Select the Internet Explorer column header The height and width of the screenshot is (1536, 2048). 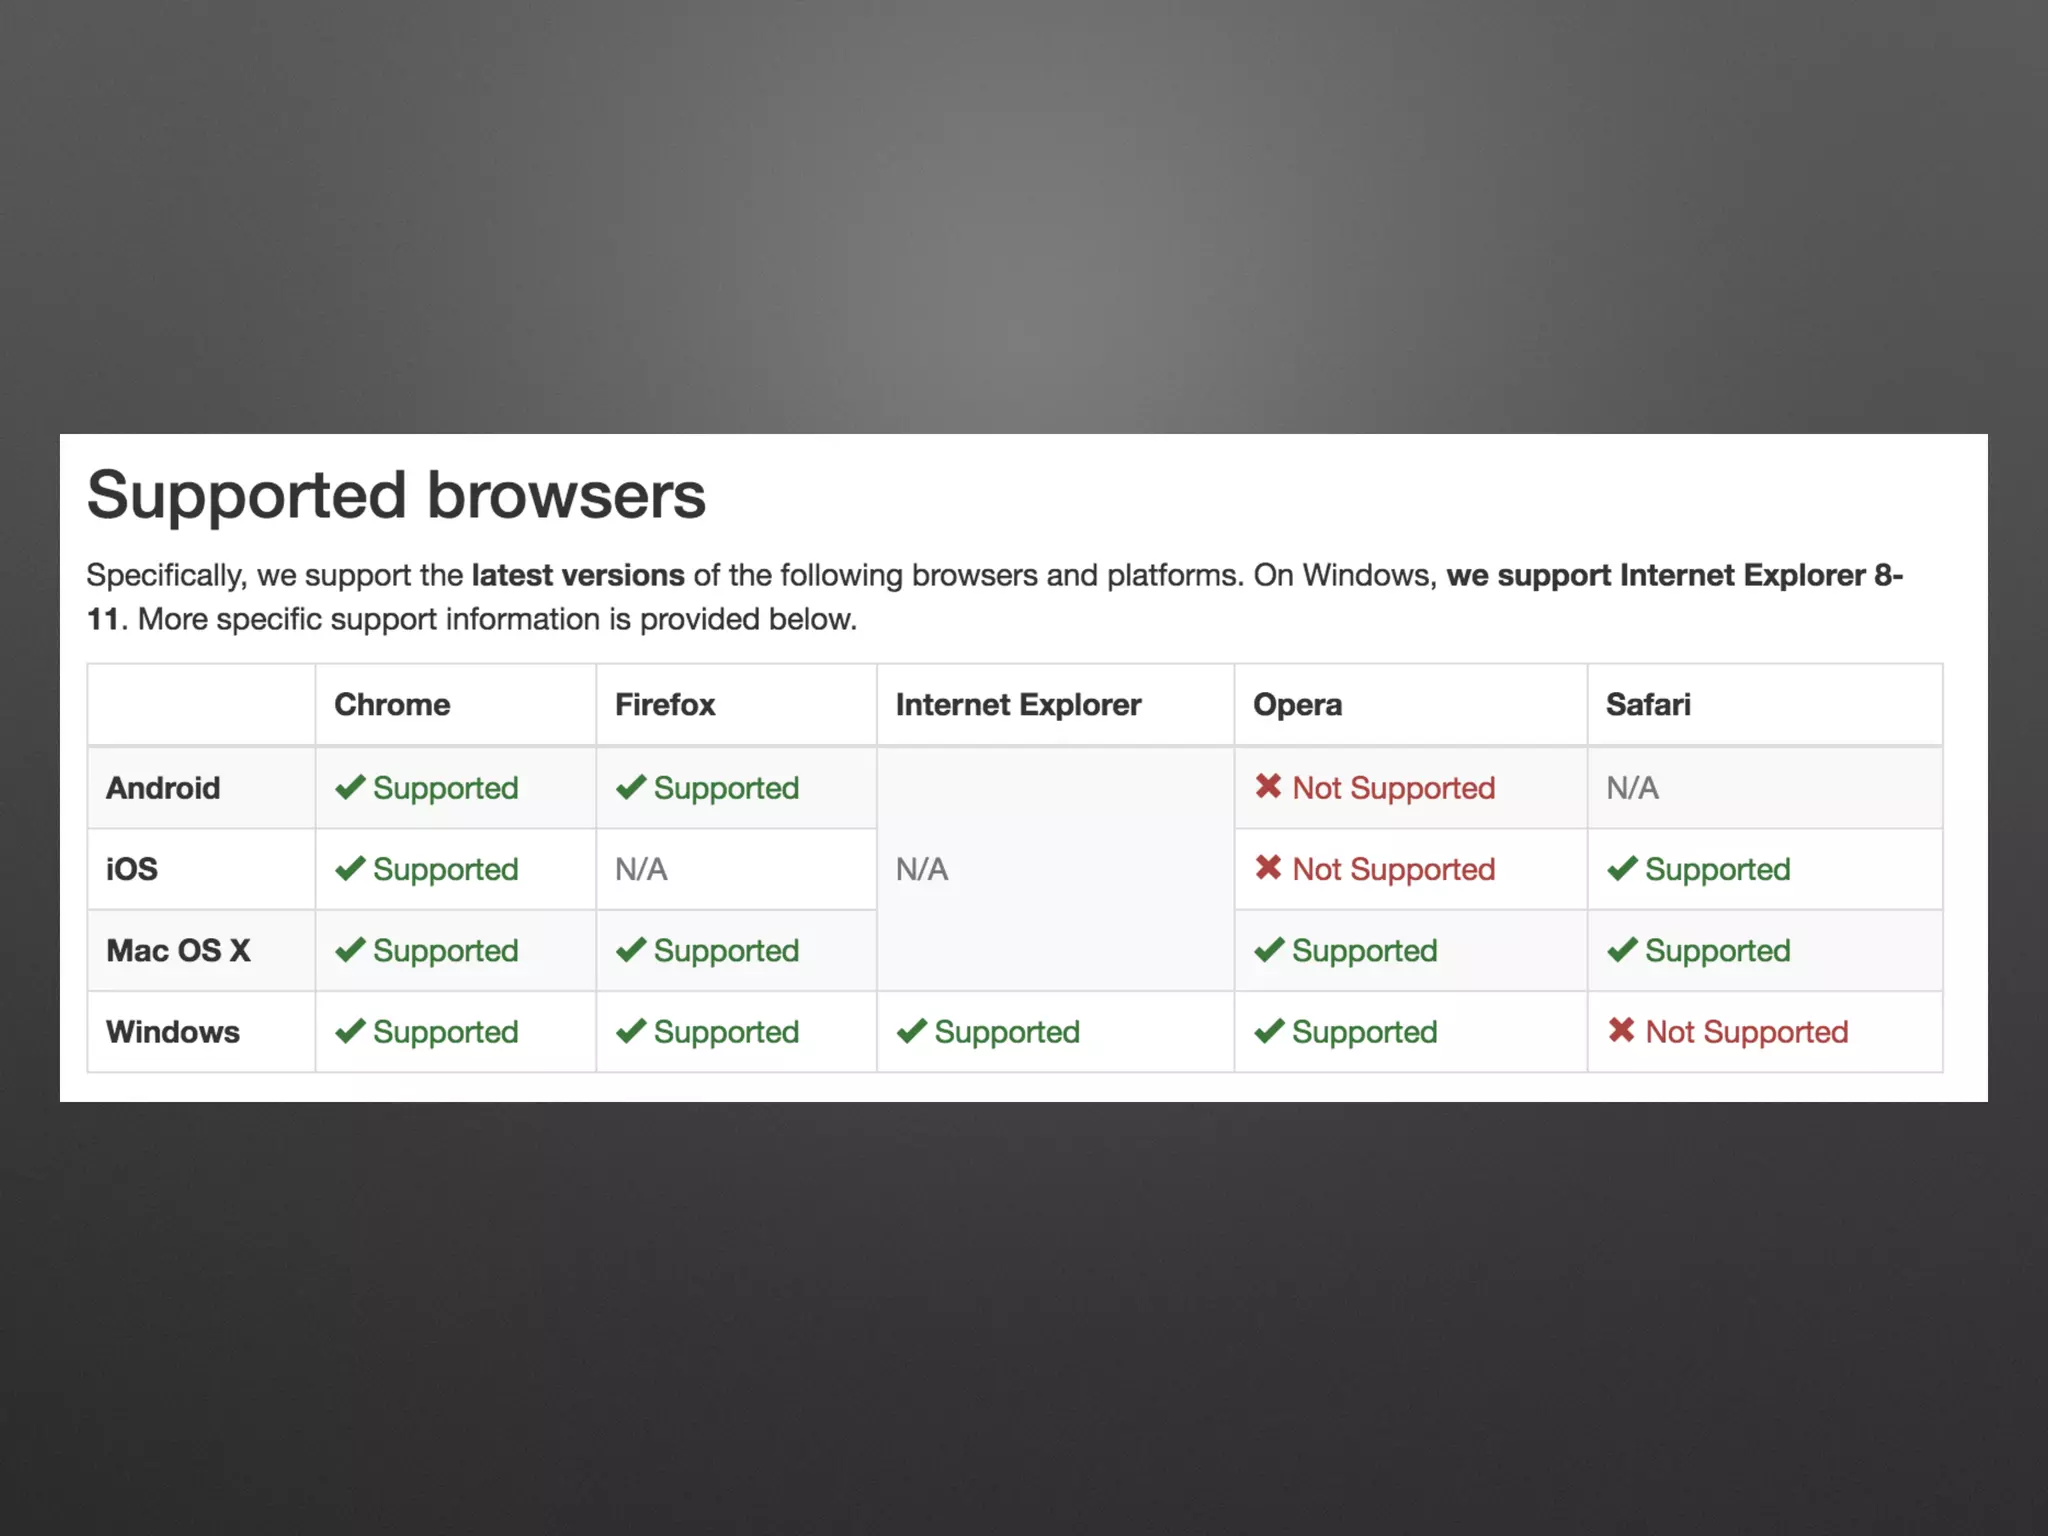[1018, 705]
